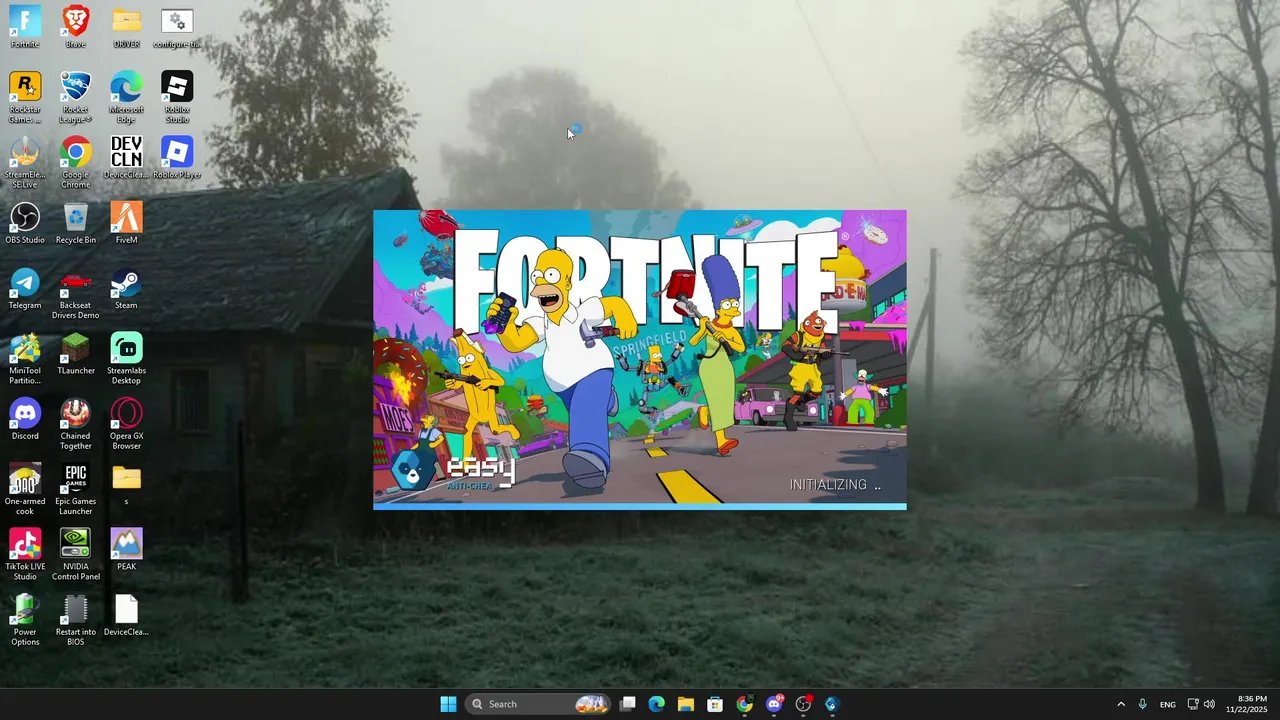
Task: Open Rockstar Games Launcher shortcut
Action: click(25, 98)
